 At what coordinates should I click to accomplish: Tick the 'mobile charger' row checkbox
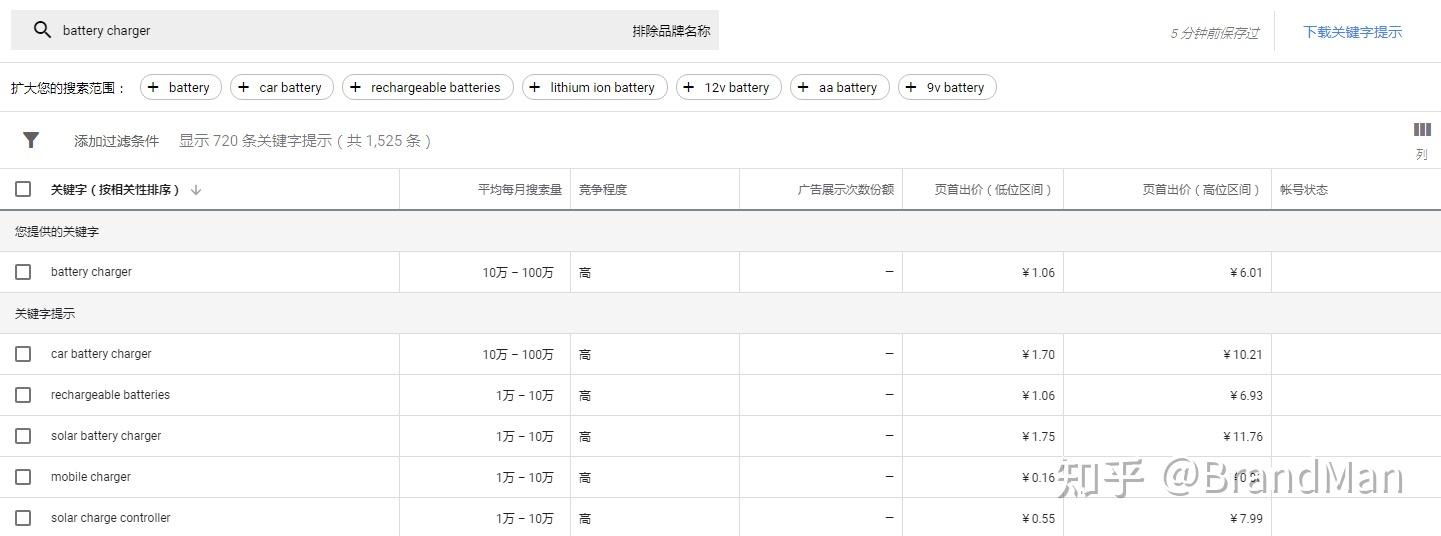[x=23, y=477]
